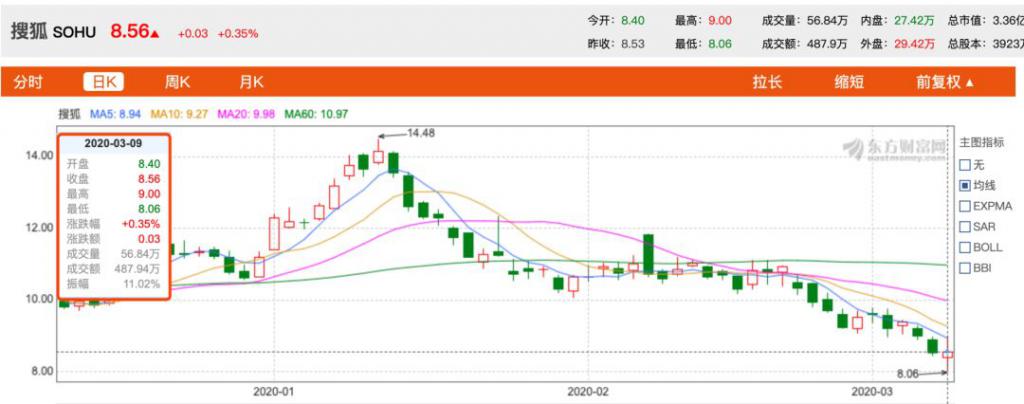Switch to the 分时 intraday tab

[x=28, y=82]
